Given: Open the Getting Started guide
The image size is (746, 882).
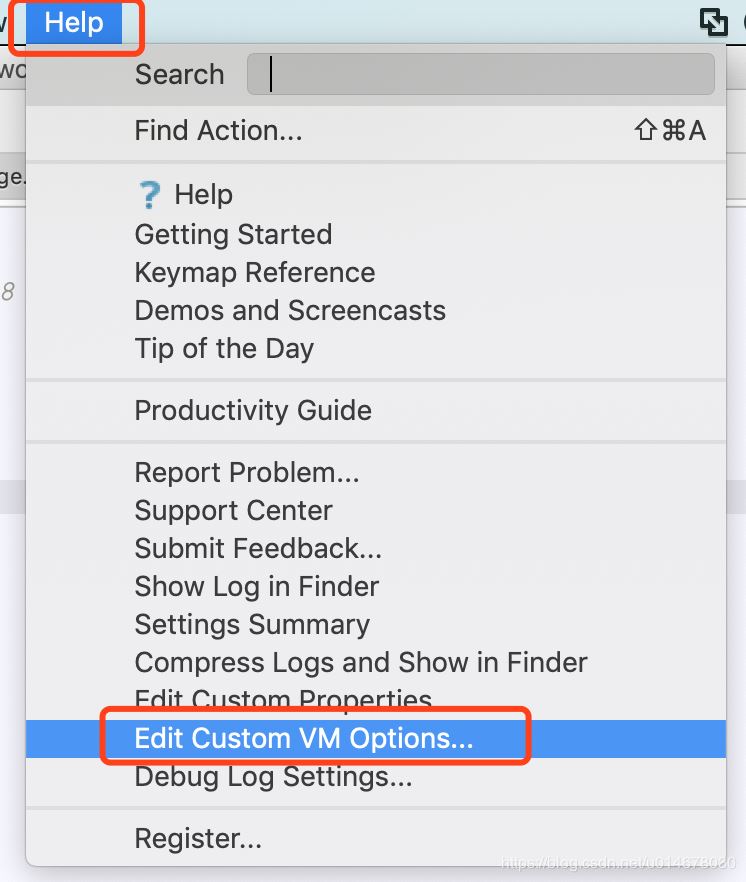Looking at the screenshot, I should [233, 234].
